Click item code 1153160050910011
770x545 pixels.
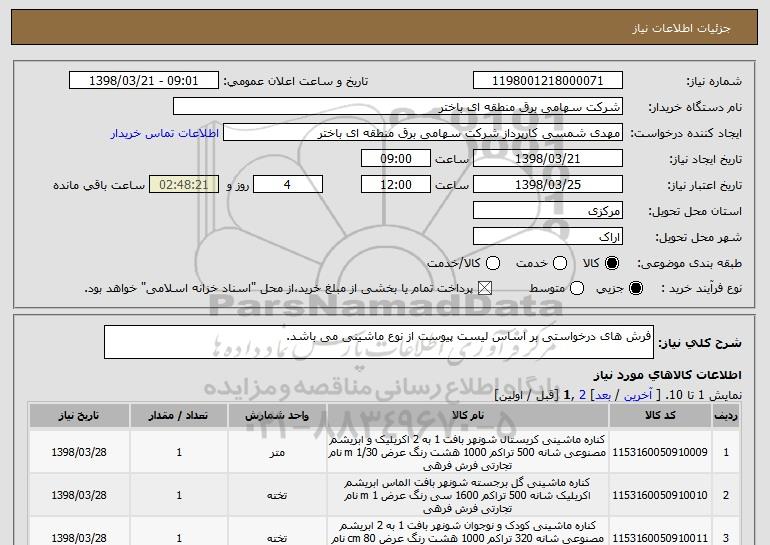tap(660, 538)
